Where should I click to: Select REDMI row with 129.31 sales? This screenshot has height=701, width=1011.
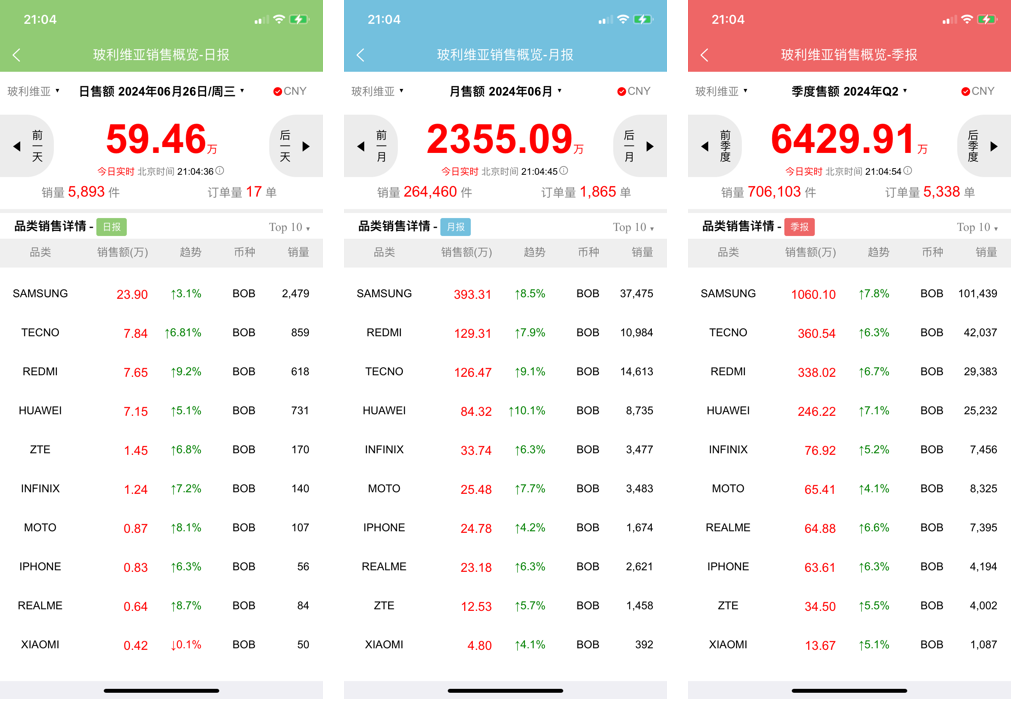click(x=506, y=333)
